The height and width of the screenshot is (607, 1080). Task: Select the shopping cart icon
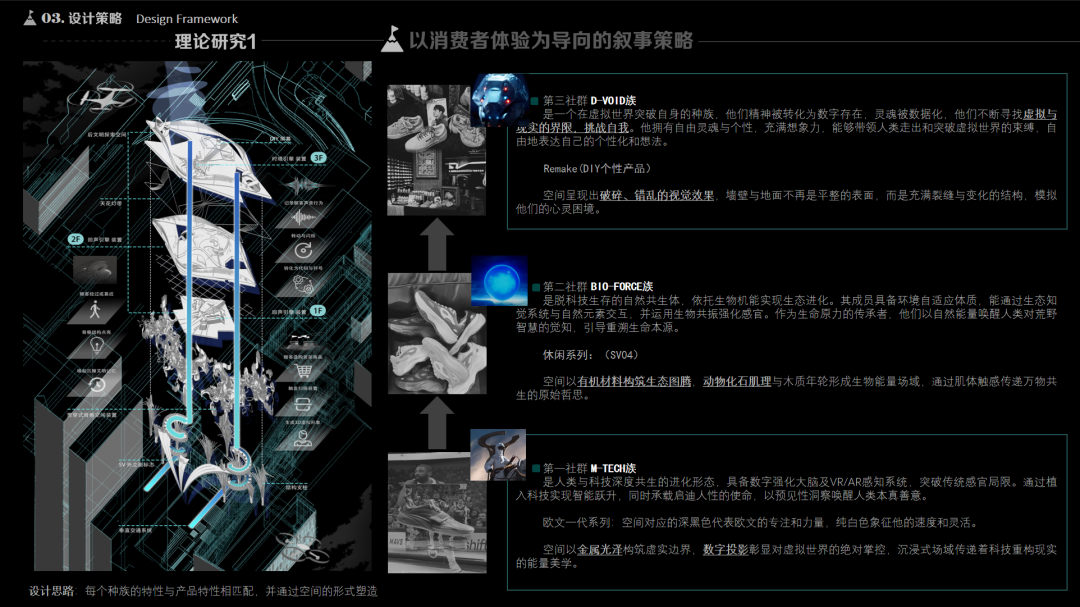[x=303, y=370]
